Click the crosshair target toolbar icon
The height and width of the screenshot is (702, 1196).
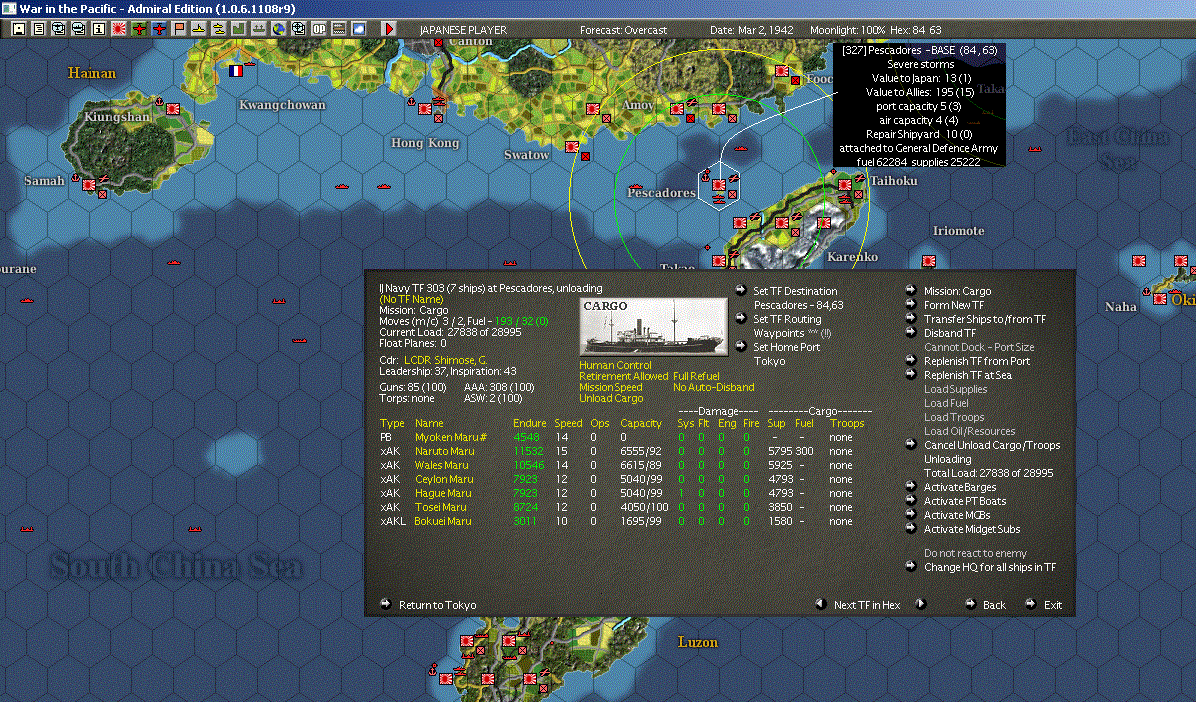298,29
